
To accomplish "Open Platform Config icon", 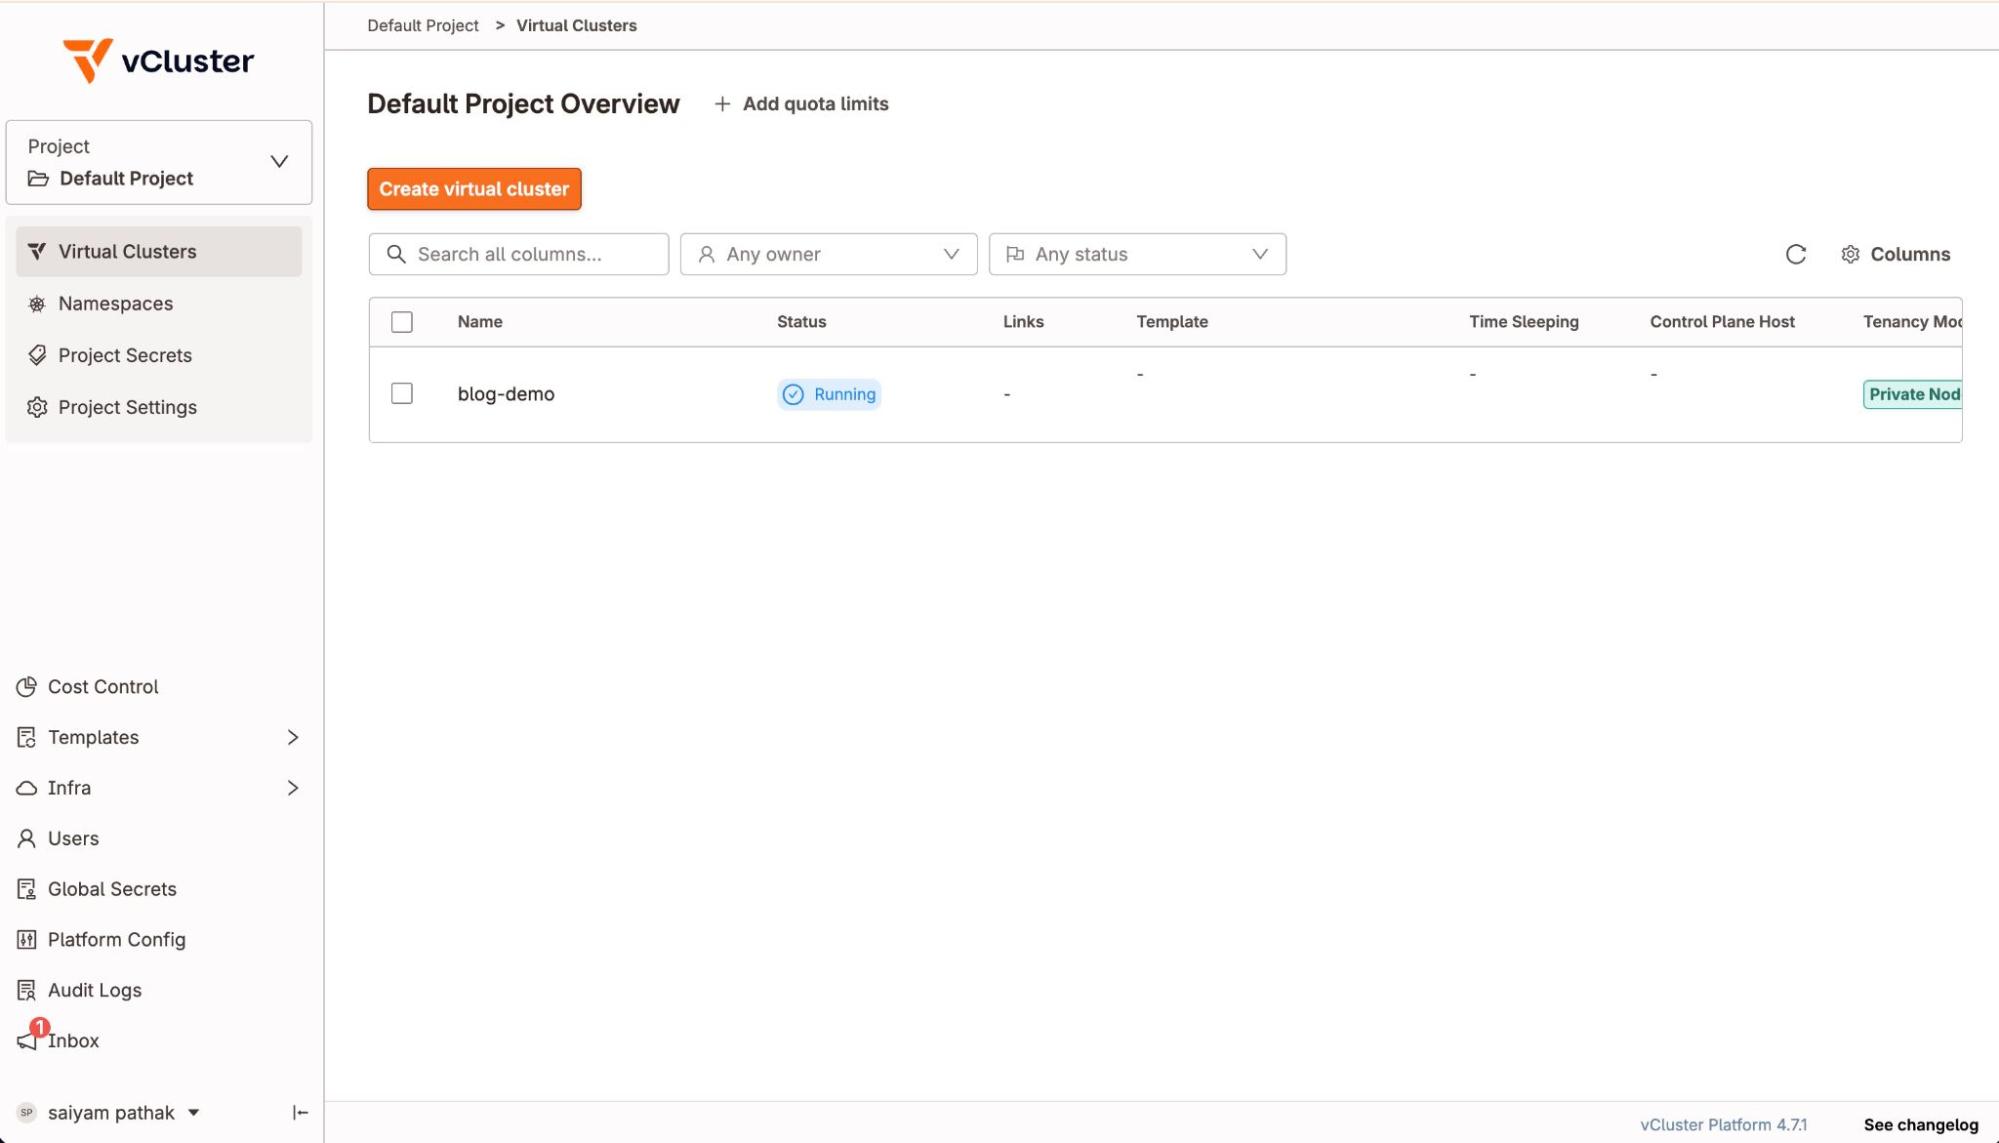I will click(x=27, y=939).
